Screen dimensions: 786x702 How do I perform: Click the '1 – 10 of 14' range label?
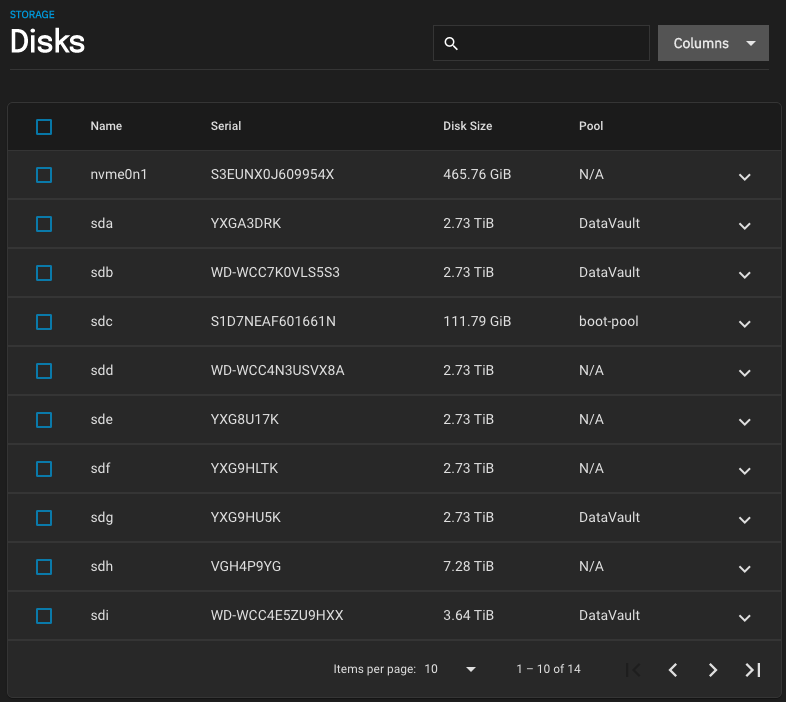(548, 669)
